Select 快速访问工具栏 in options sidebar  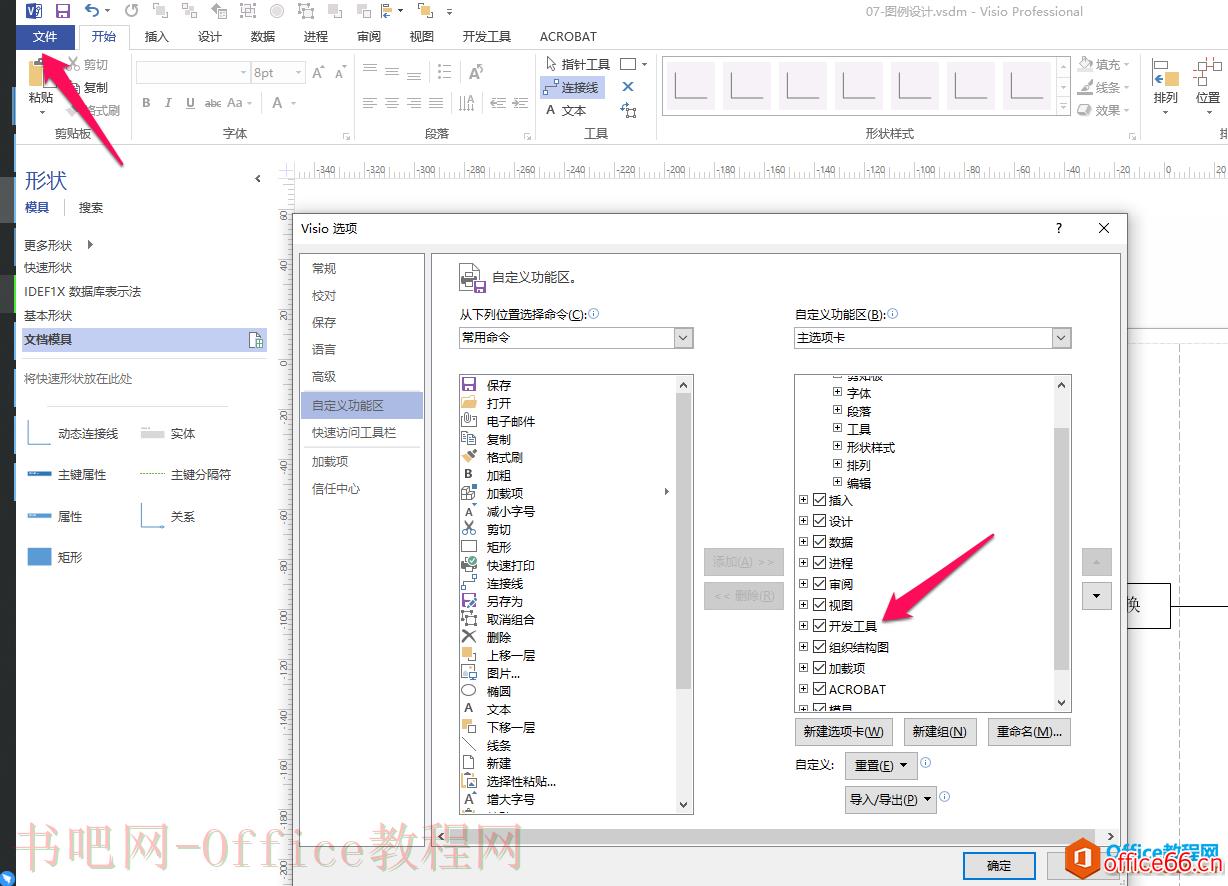click(361, 433)
